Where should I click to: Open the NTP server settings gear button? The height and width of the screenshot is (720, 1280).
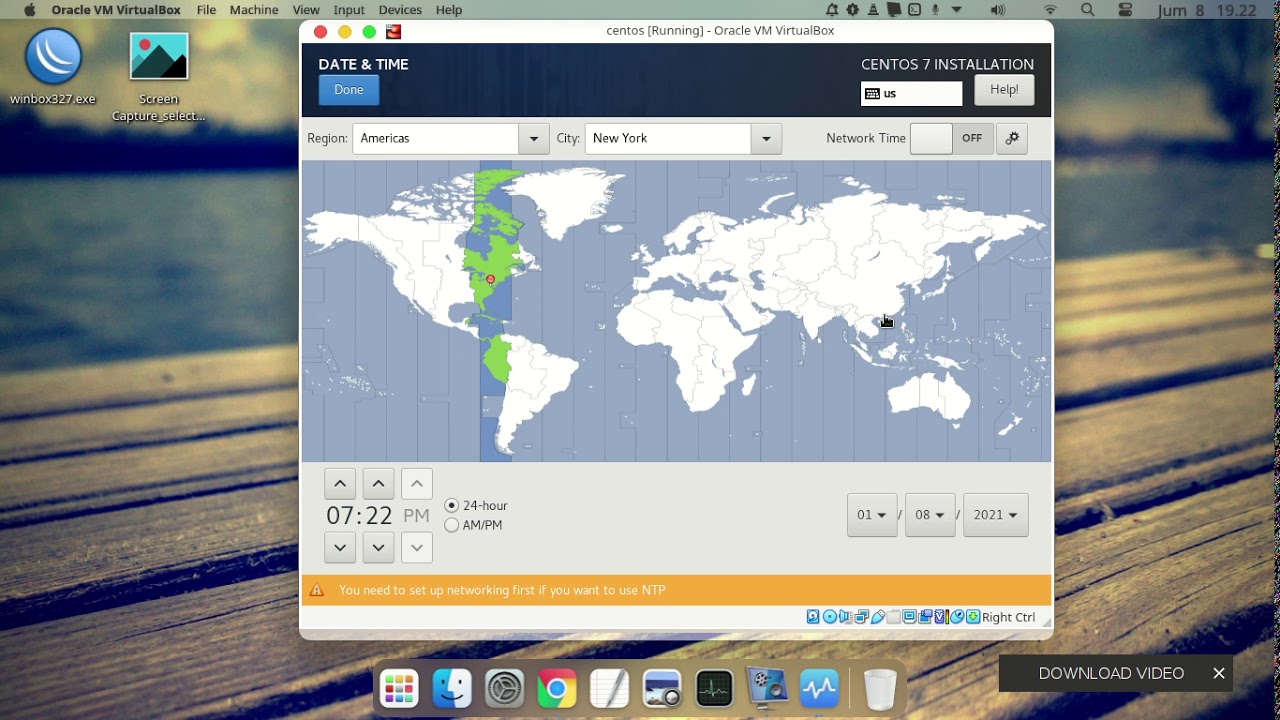tap(1012, 139)
